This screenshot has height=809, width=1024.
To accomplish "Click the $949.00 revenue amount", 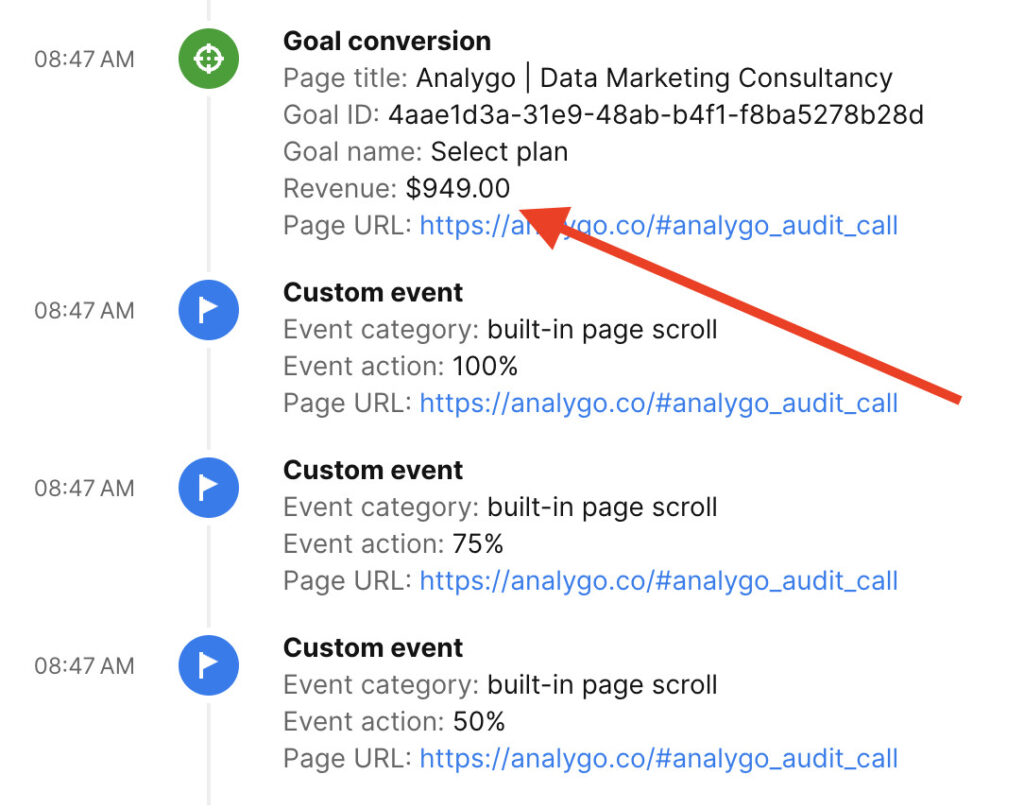I will (x=458, y=188).
